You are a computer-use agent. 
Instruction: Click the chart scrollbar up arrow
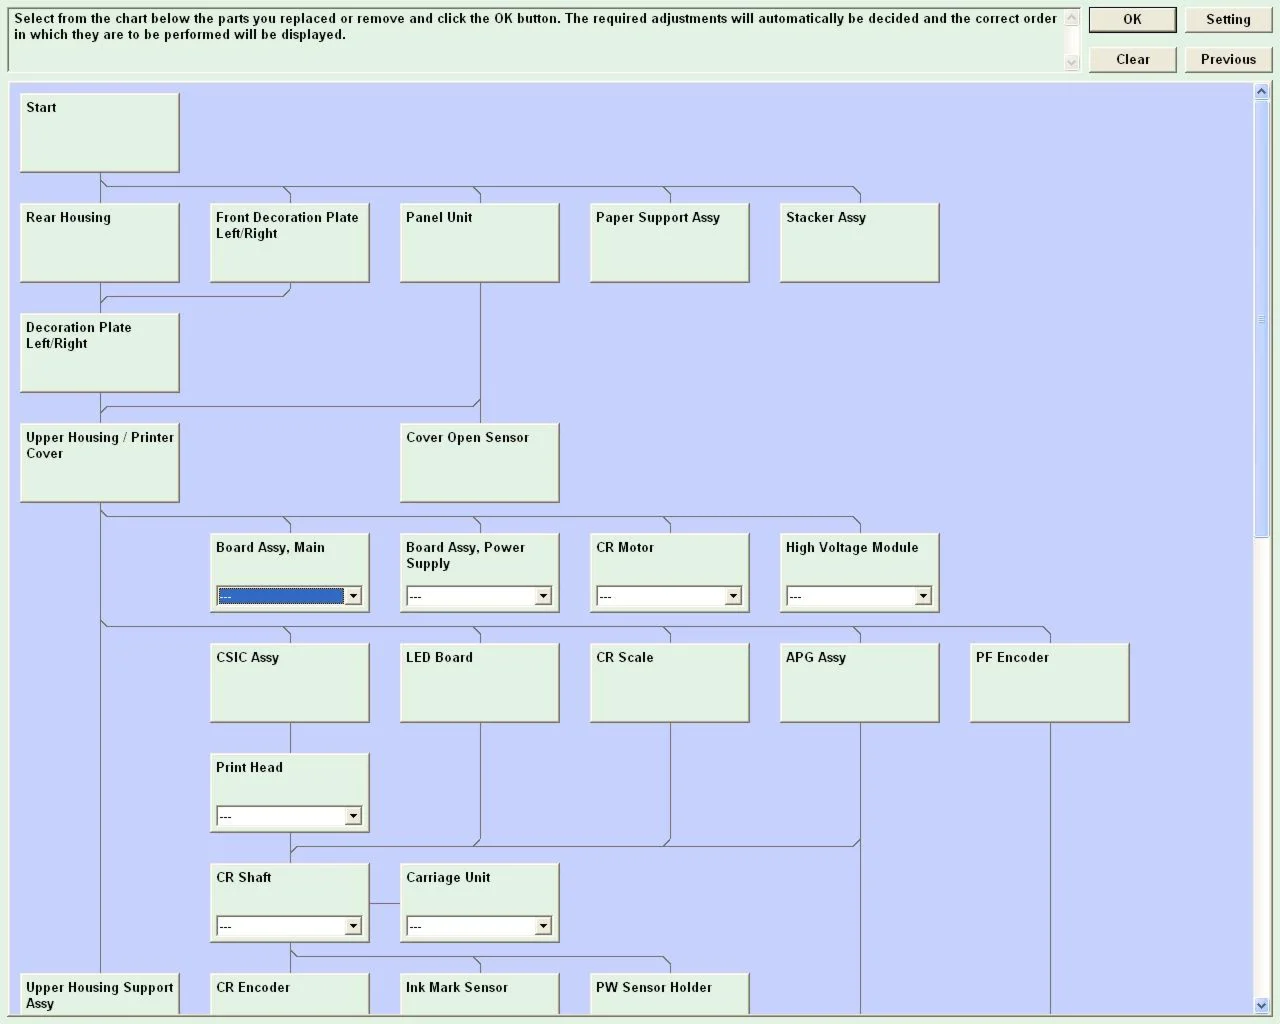(x=1261, y=92)
